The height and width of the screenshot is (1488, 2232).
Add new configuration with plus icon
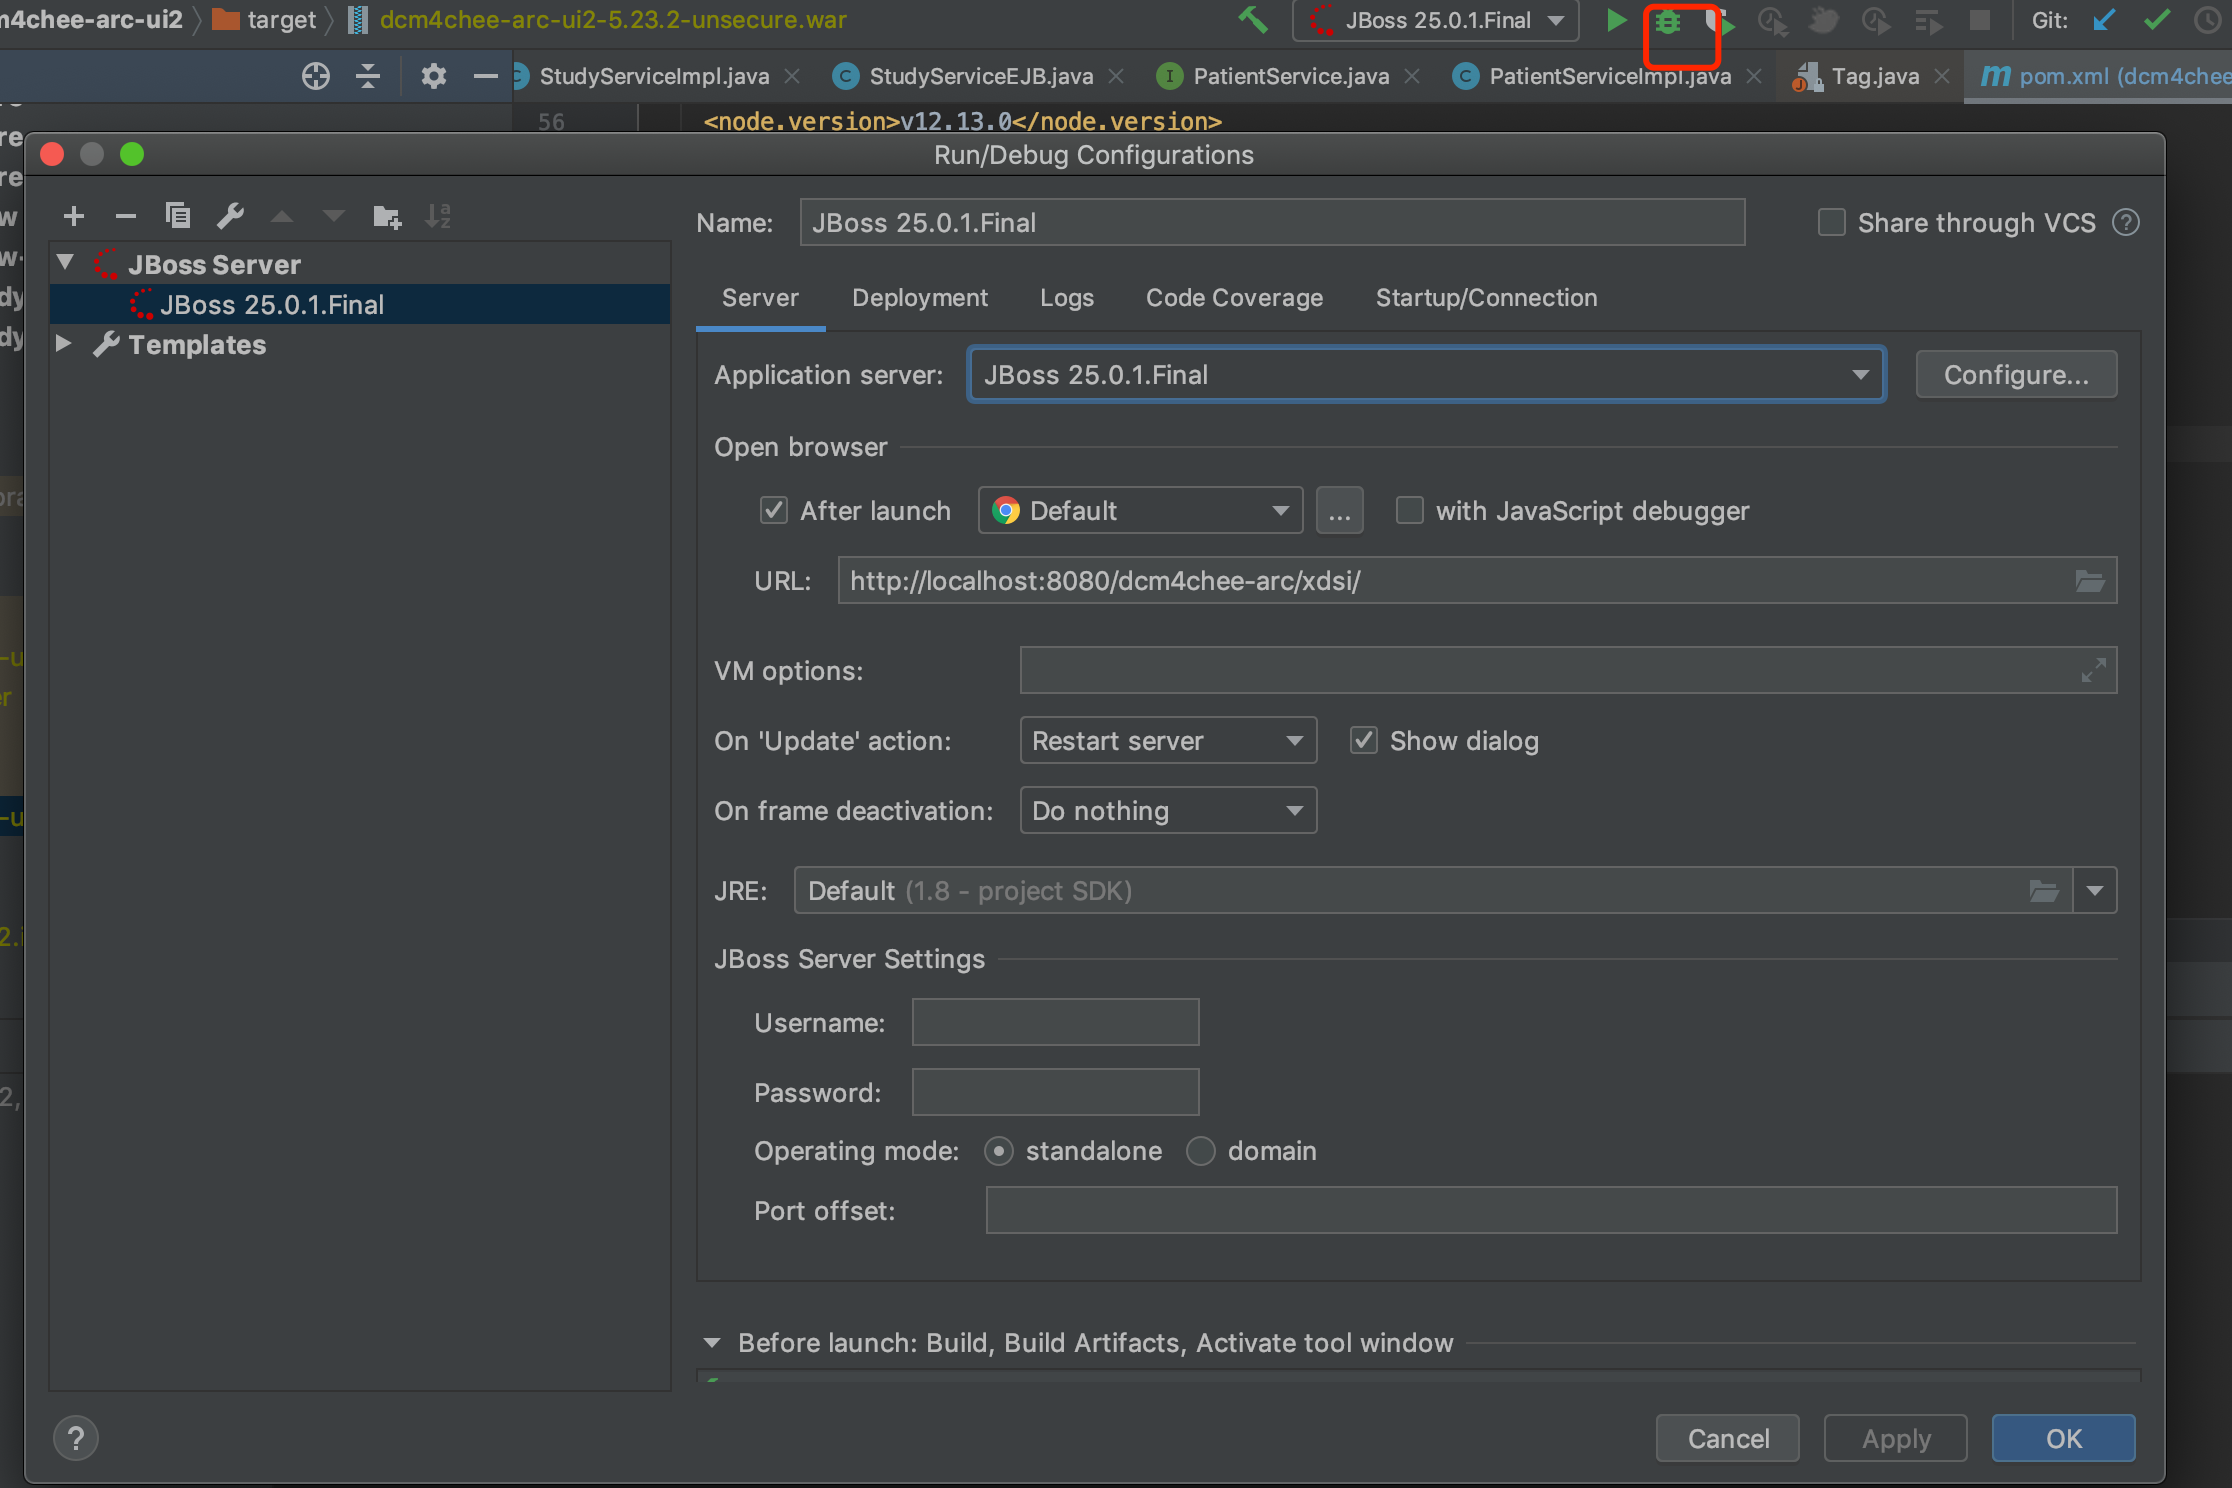(x=73, y=216)
